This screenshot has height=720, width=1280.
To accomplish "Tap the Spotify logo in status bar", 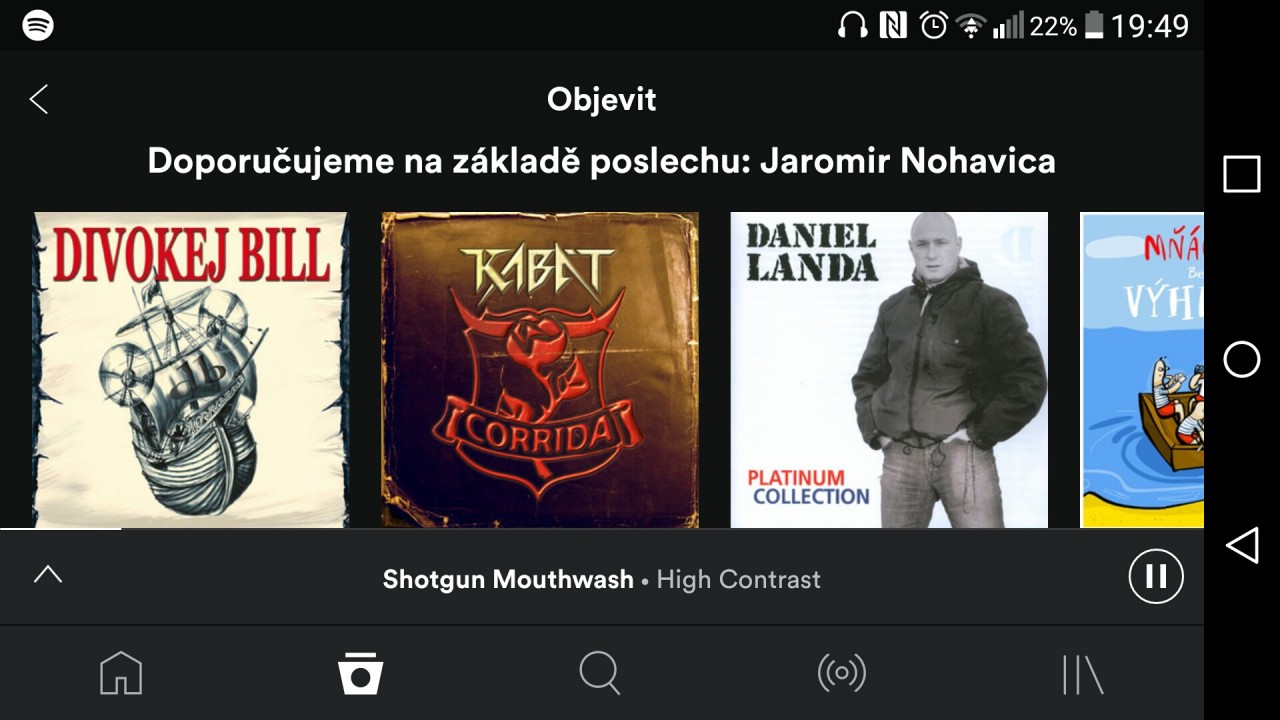I will (38, 25).
